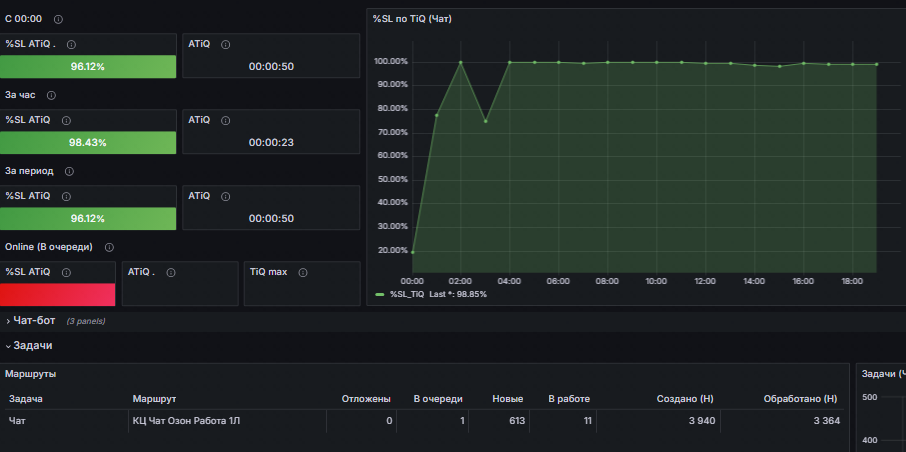Screen dimensions: 906x452
Task: Click info icon of %SL ATiQ panel under За период
Action: coord(66,197)
